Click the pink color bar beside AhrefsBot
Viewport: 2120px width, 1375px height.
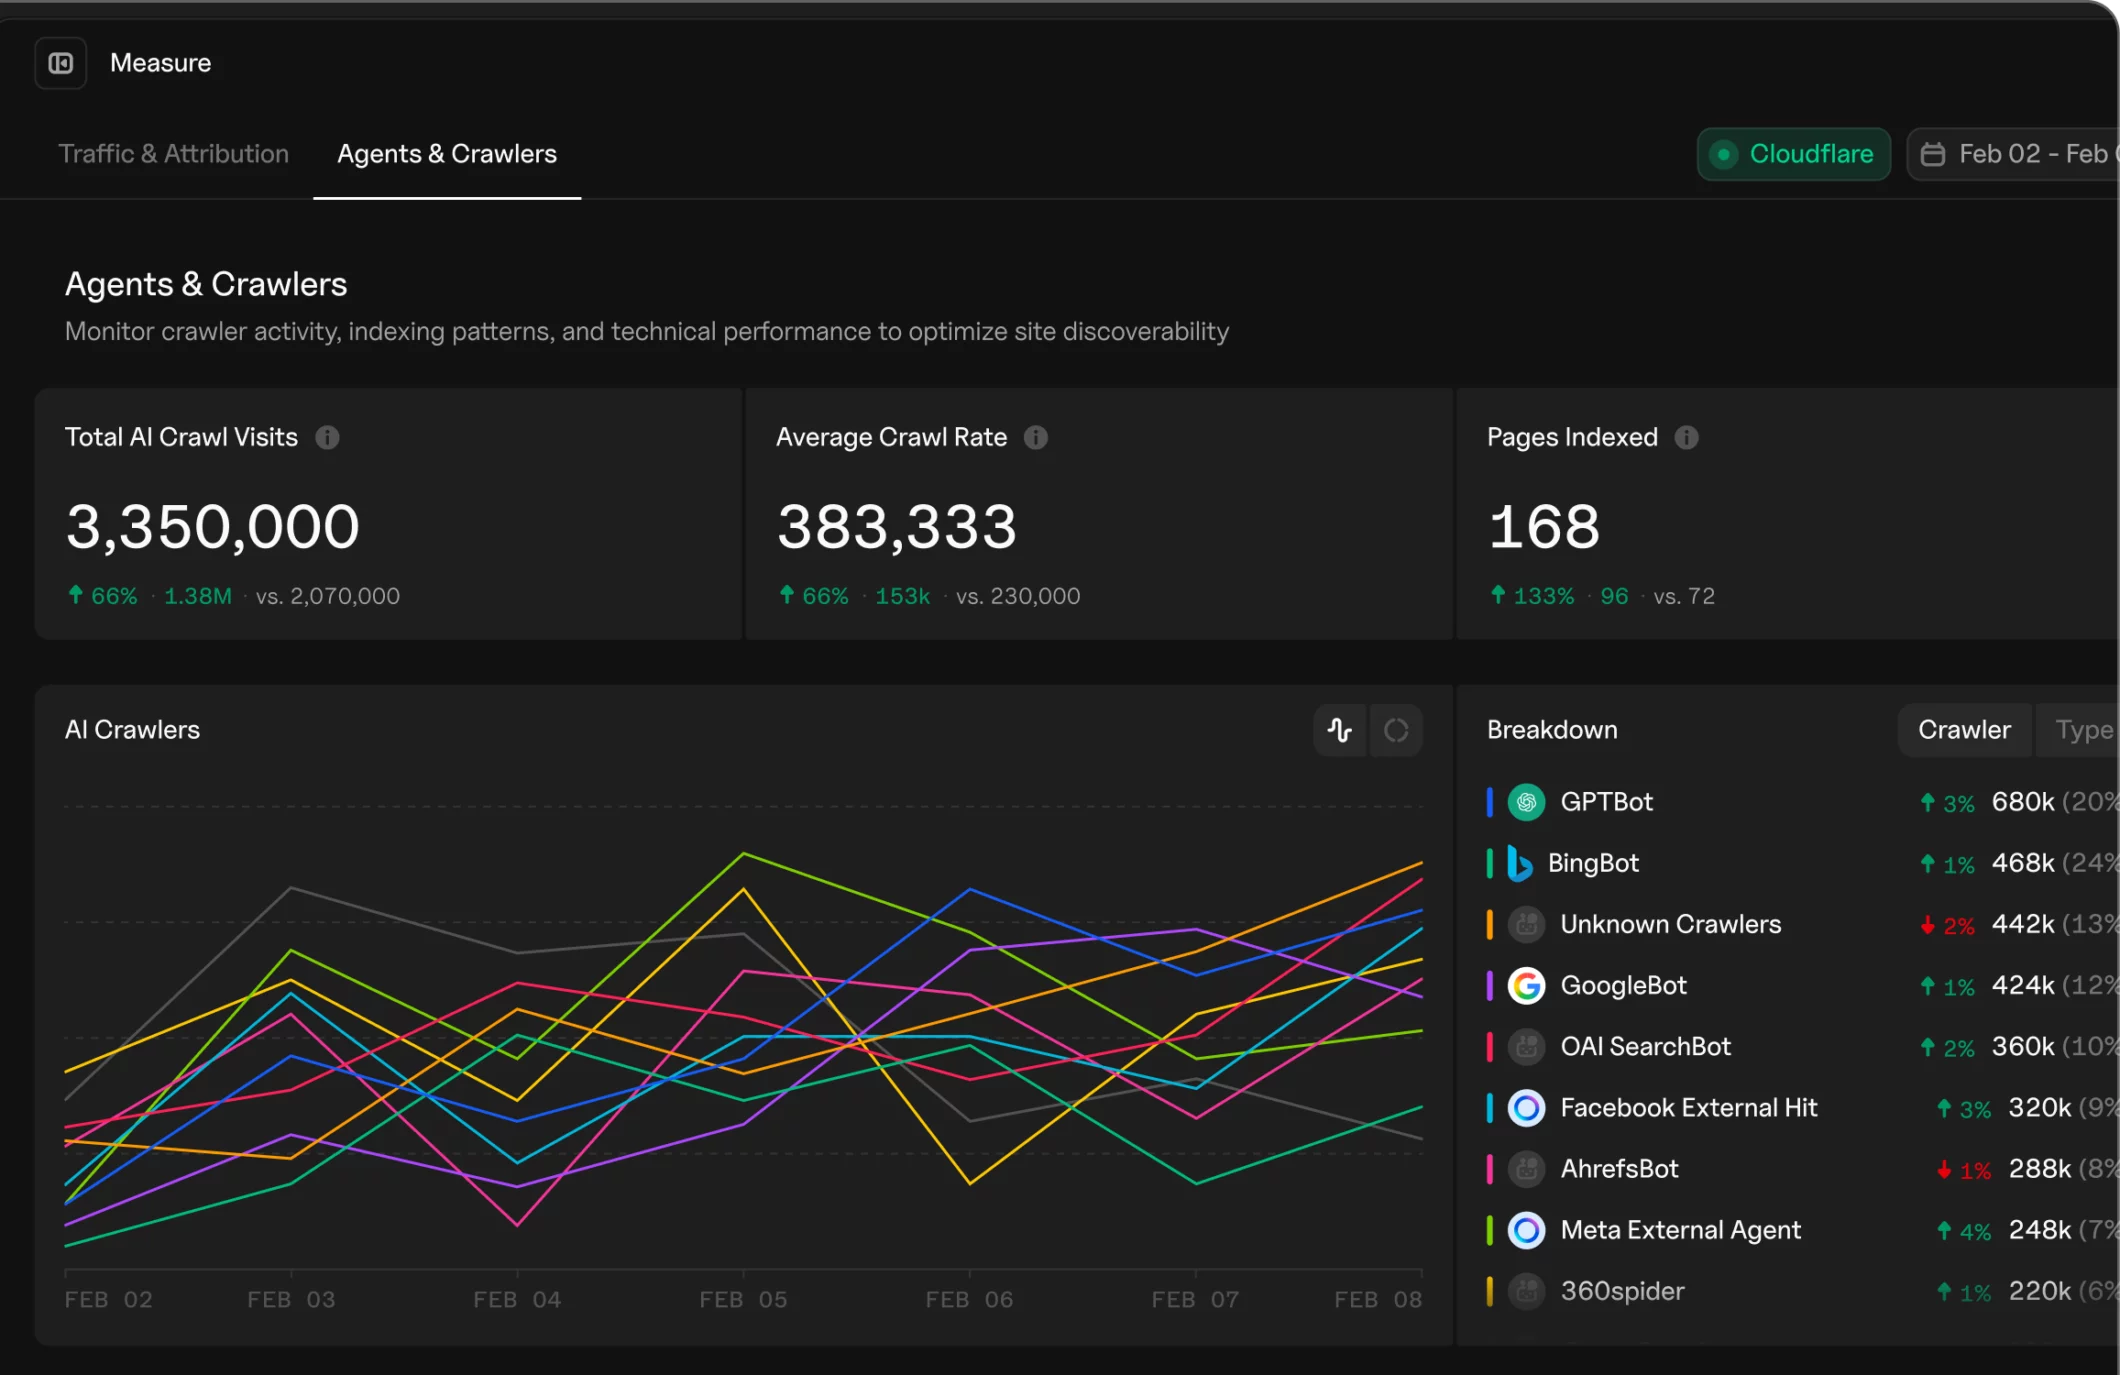[x=1491, y=1168]
